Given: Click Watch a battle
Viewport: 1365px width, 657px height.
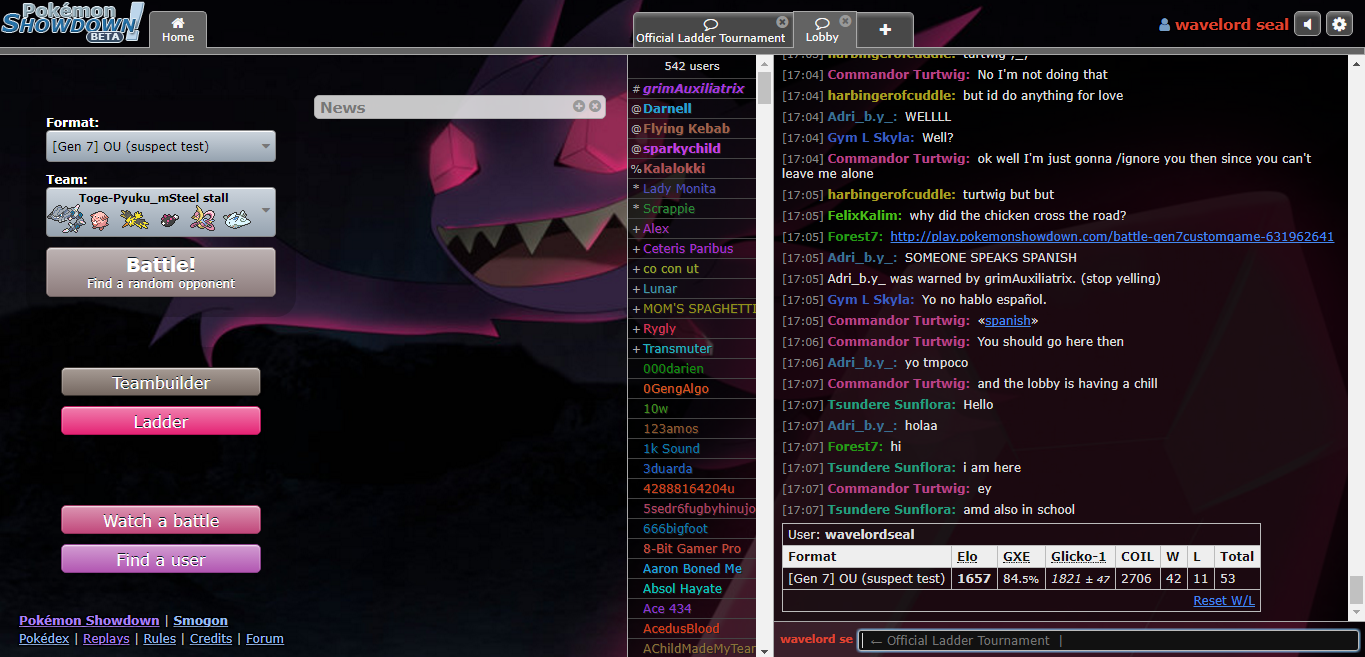Looking at the screenshot, I should [x=161, y=520].
